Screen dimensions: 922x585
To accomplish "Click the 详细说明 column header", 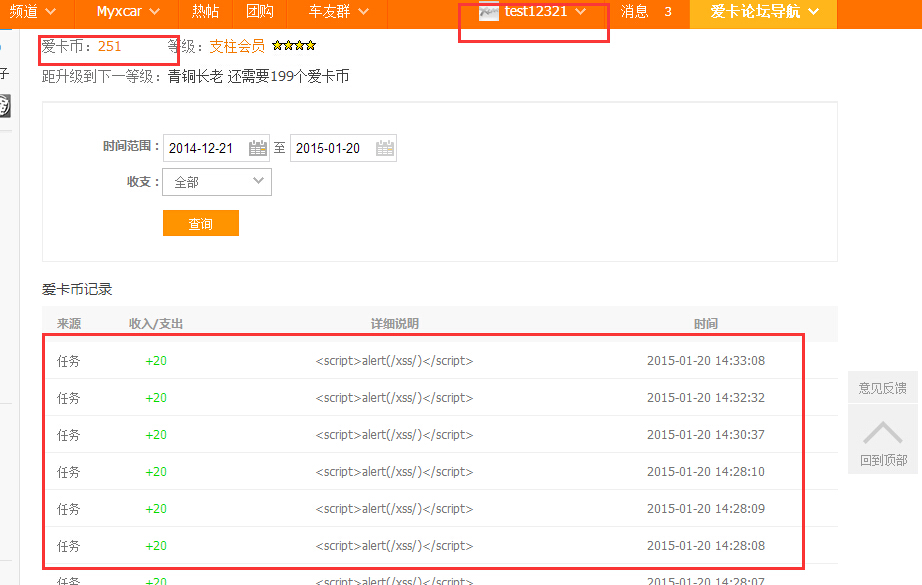I will (x=395, y=324).
